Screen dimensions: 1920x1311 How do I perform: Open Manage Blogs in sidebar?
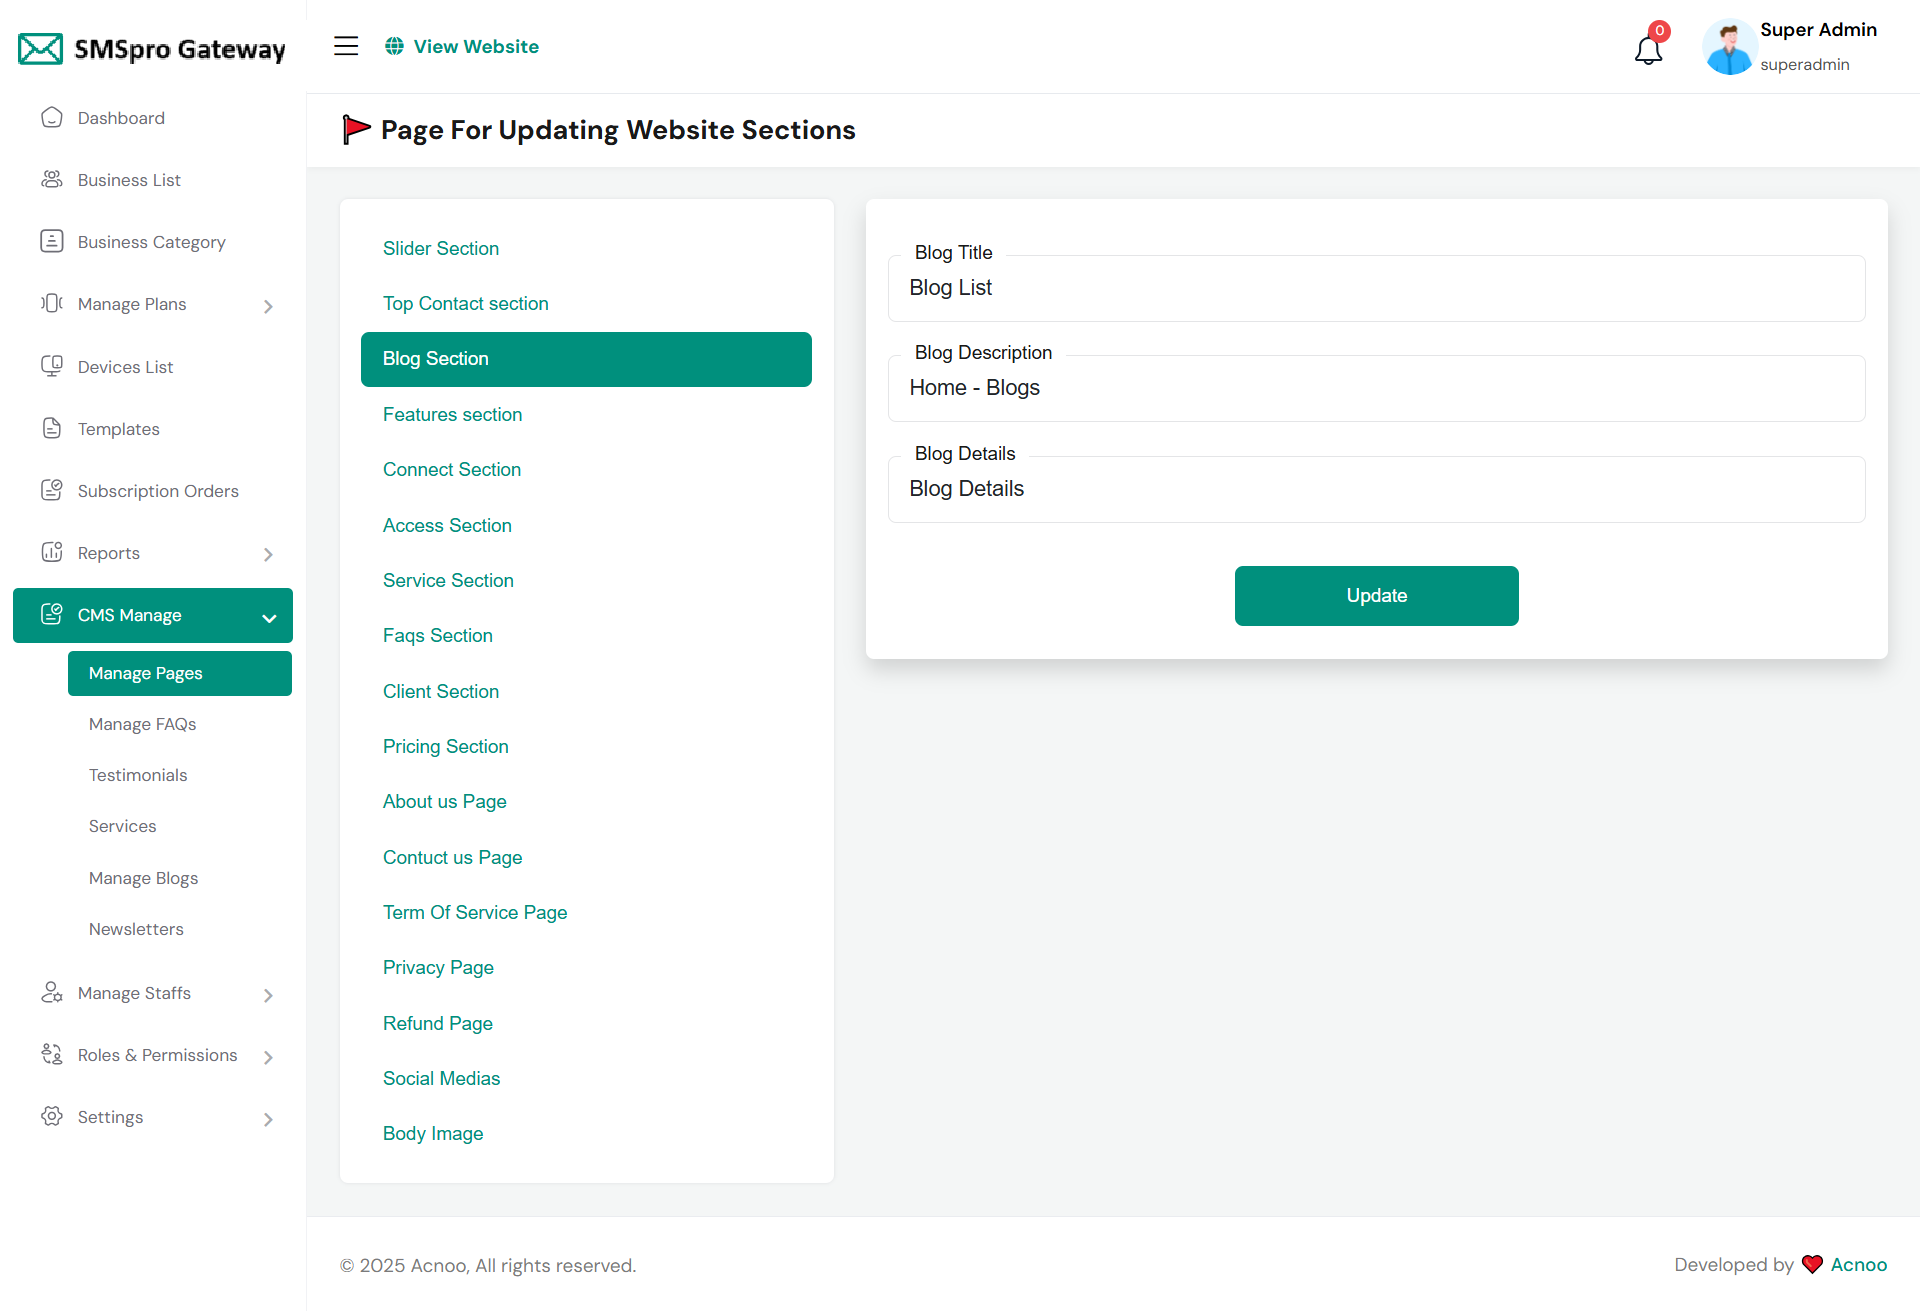point(143,878)
